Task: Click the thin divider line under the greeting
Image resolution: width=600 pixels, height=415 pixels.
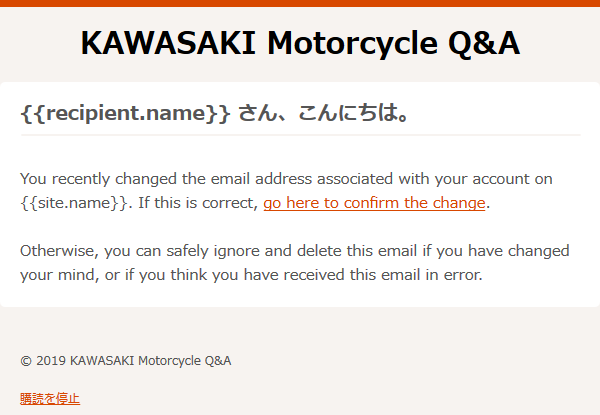Action: 301,135
